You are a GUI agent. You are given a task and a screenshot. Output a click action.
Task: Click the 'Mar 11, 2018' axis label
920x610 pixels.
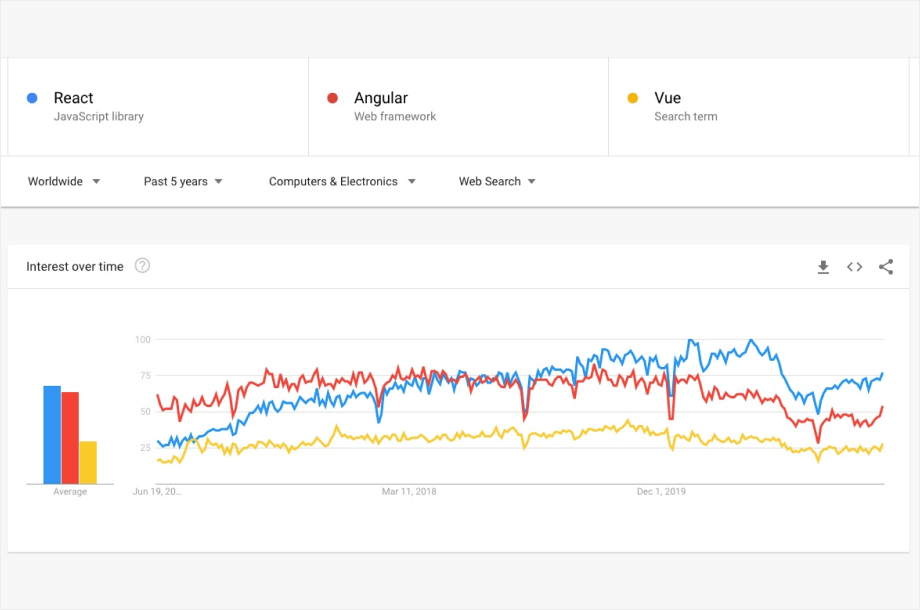(409, 492)
